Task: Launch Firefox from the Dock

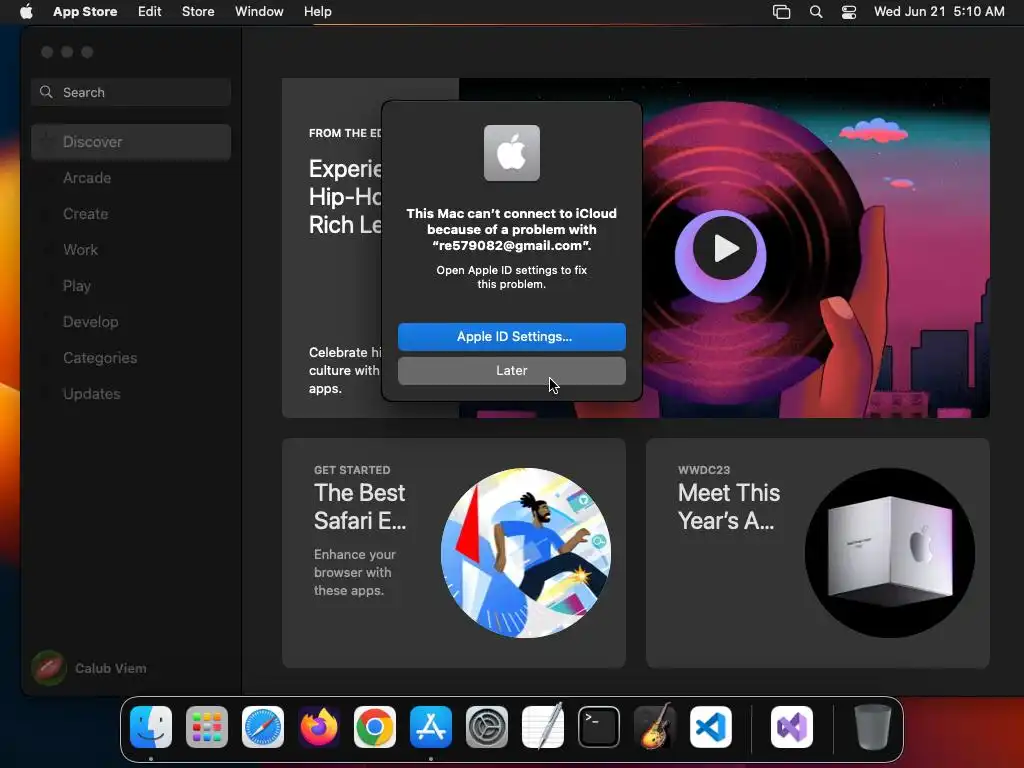Action: click(319, 727)
